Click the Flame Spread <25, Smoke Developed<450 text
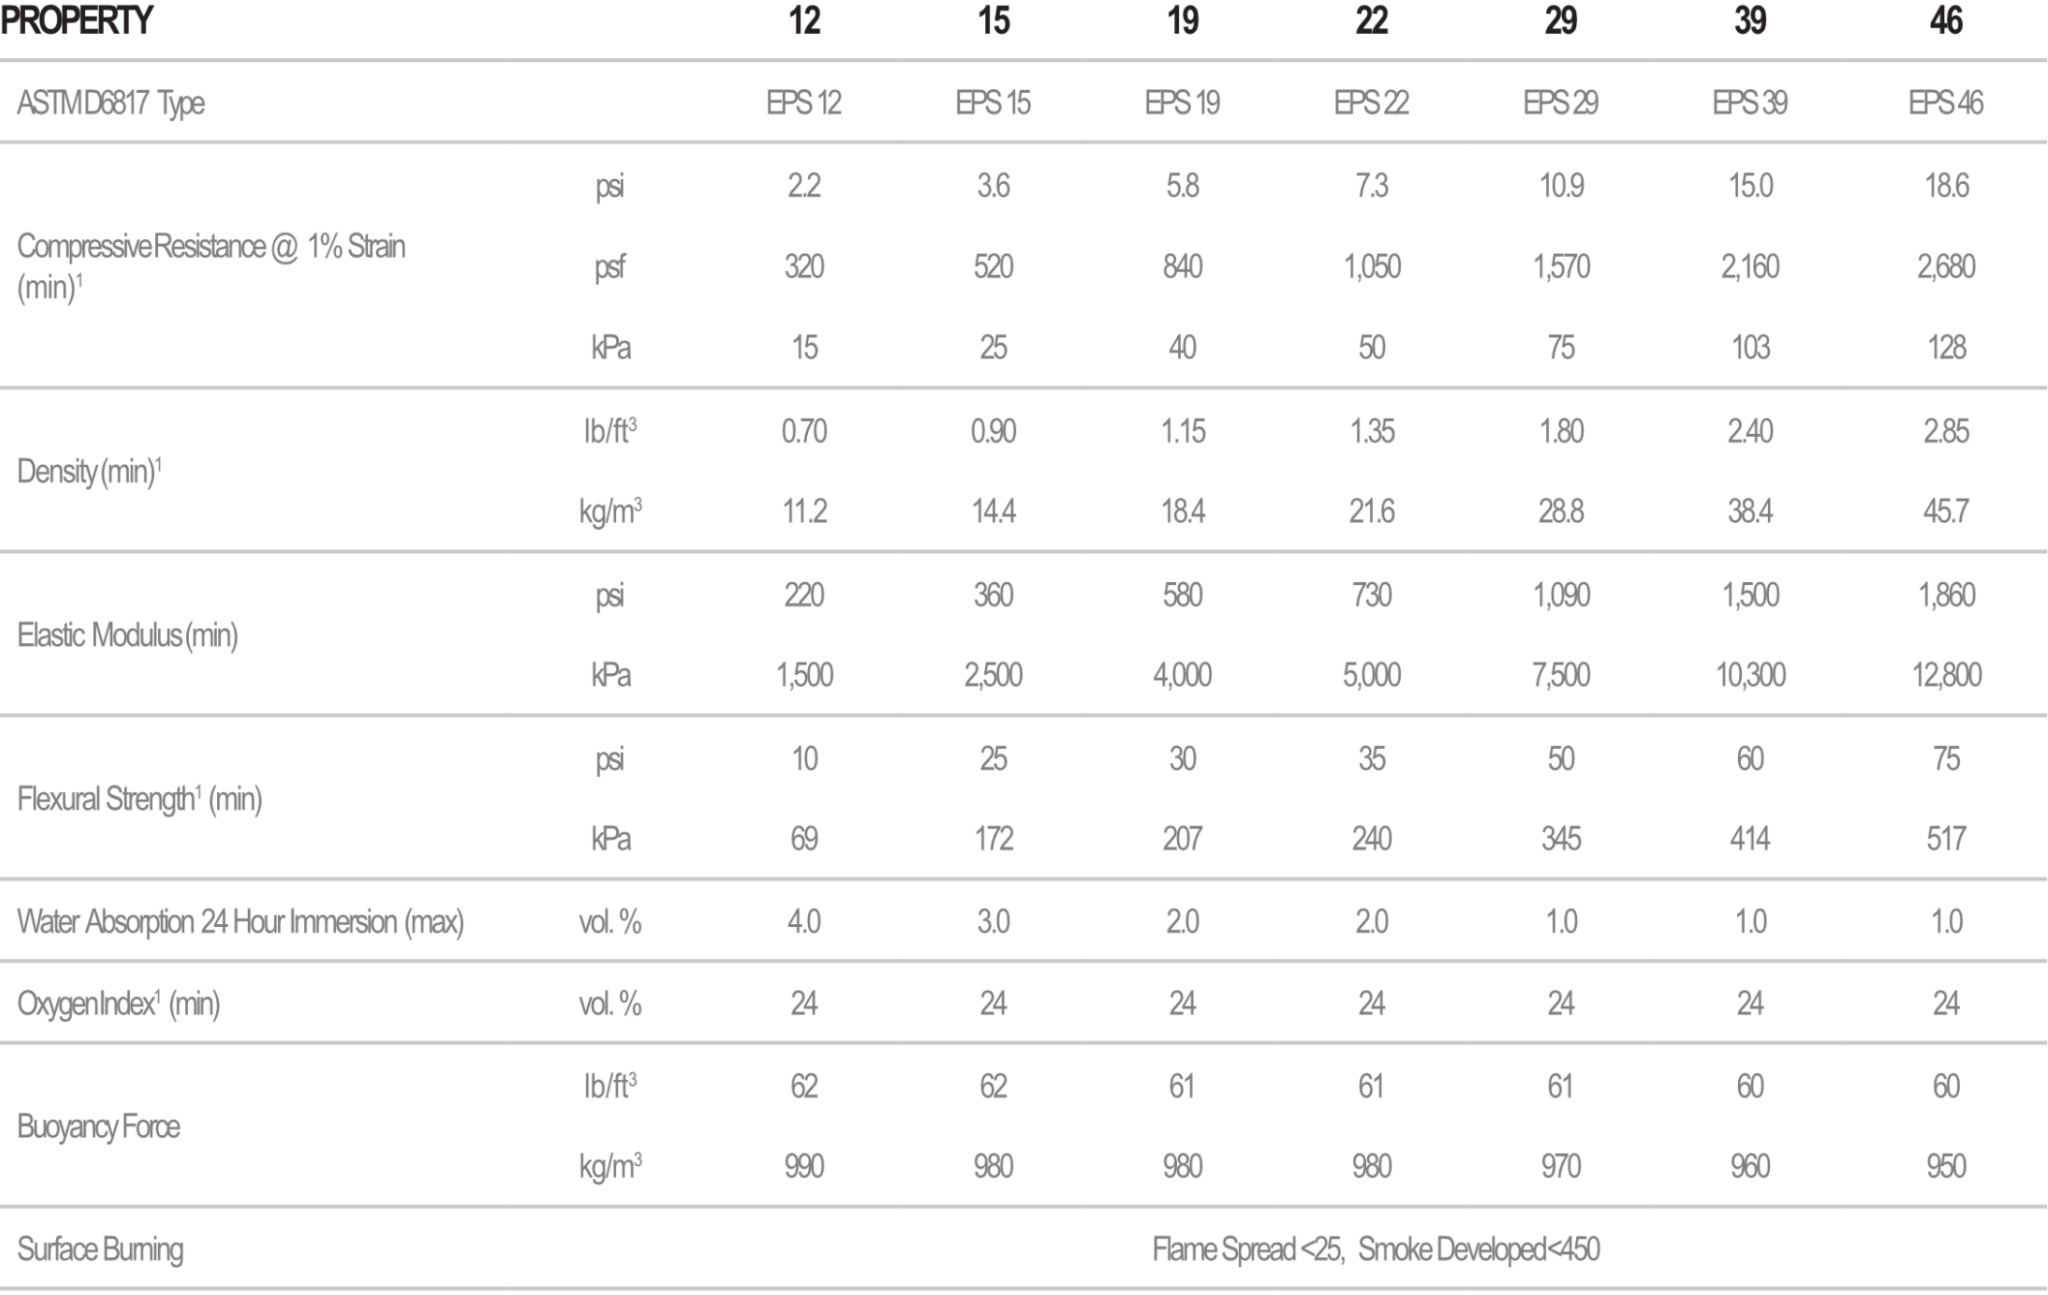This screenshot has height=1295, width=2048. tap(1376, 1250)
